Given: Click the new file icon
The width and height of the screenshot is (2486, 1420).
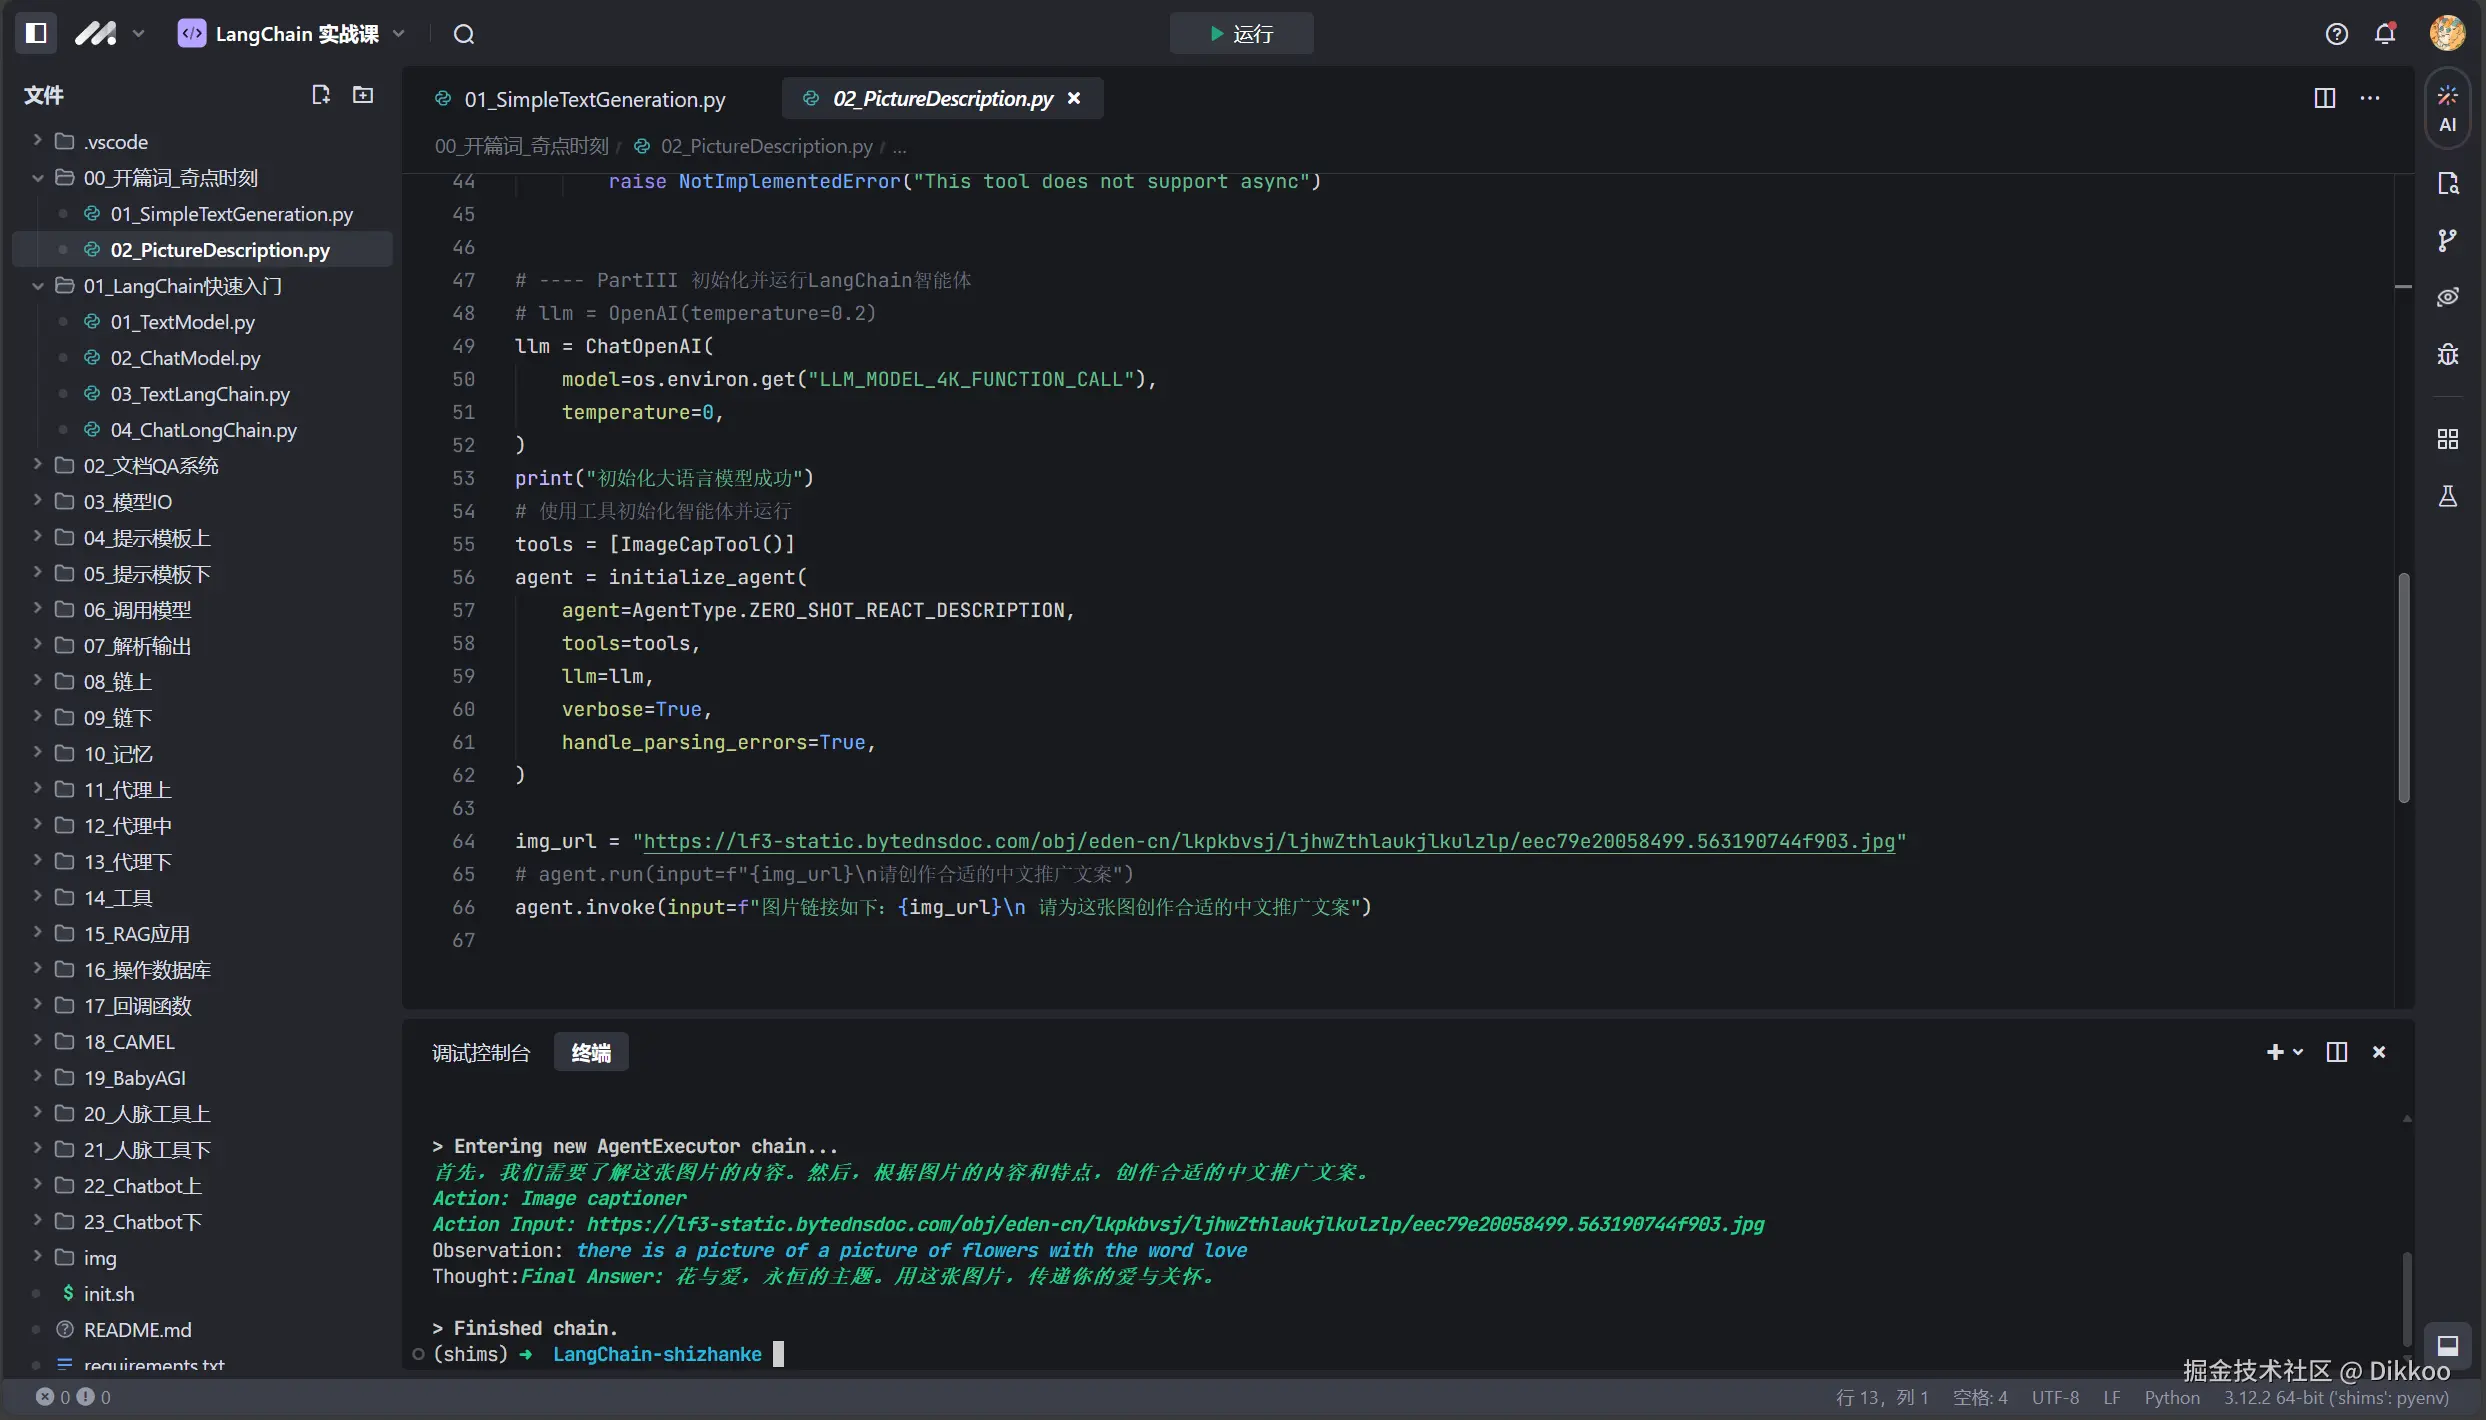Looking at the screenshot, I should click(320, 95).
